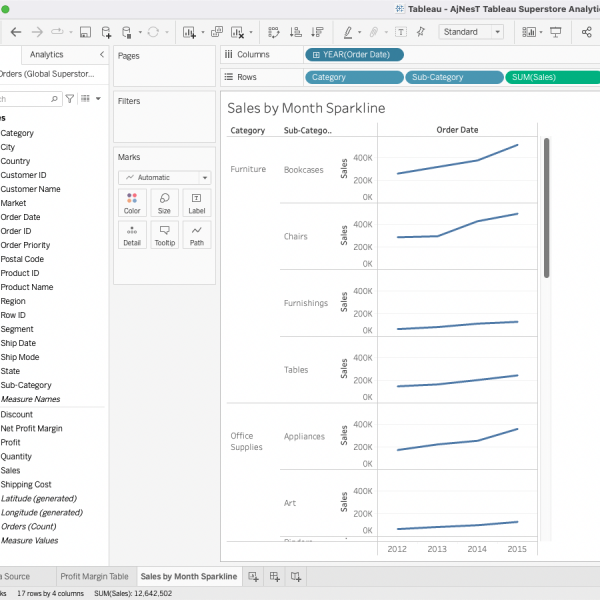
Task: Collapse the side pane with arrow
Action: (x=101, y=54)
